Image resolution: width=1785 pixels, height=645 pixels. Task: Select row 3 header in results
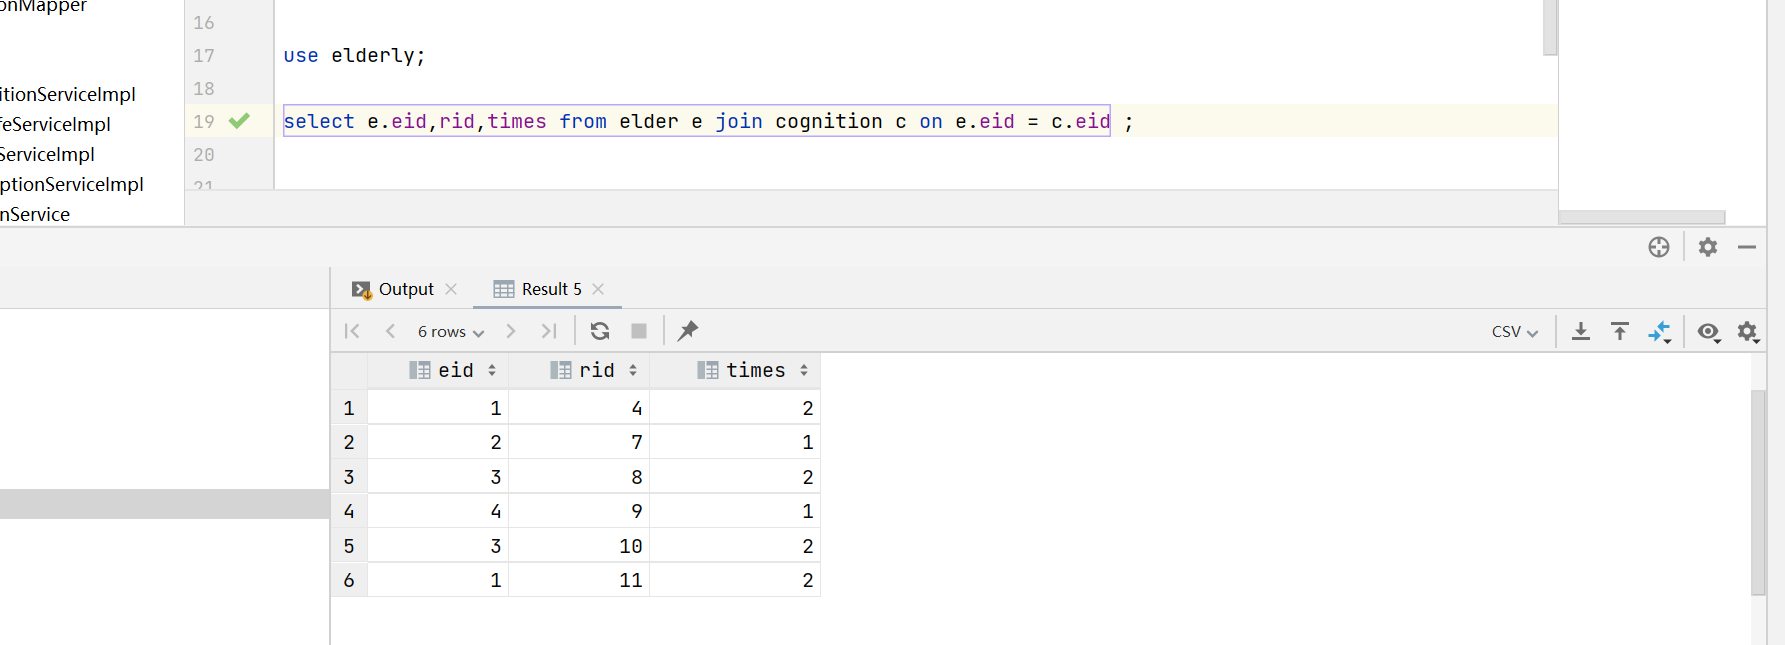point(349,477)
